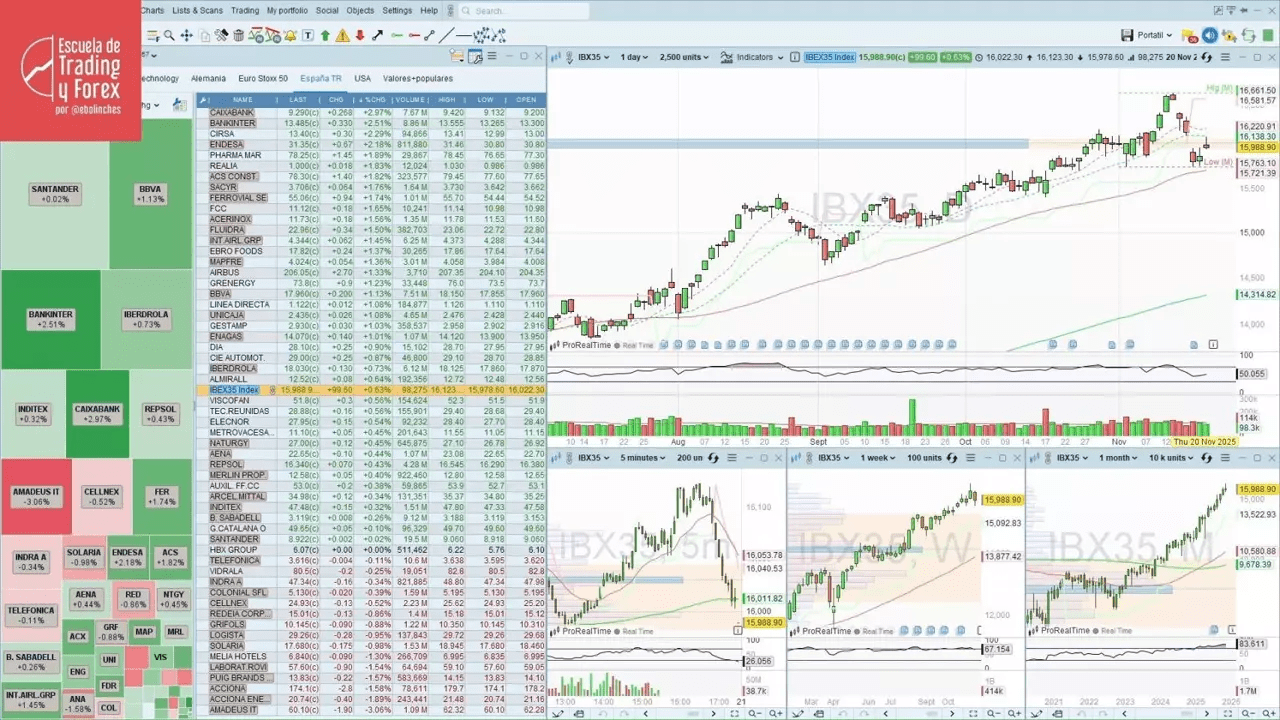Sort list by VOLUME column header
This screenshot has height=720, width=1280.
(408, 100)
